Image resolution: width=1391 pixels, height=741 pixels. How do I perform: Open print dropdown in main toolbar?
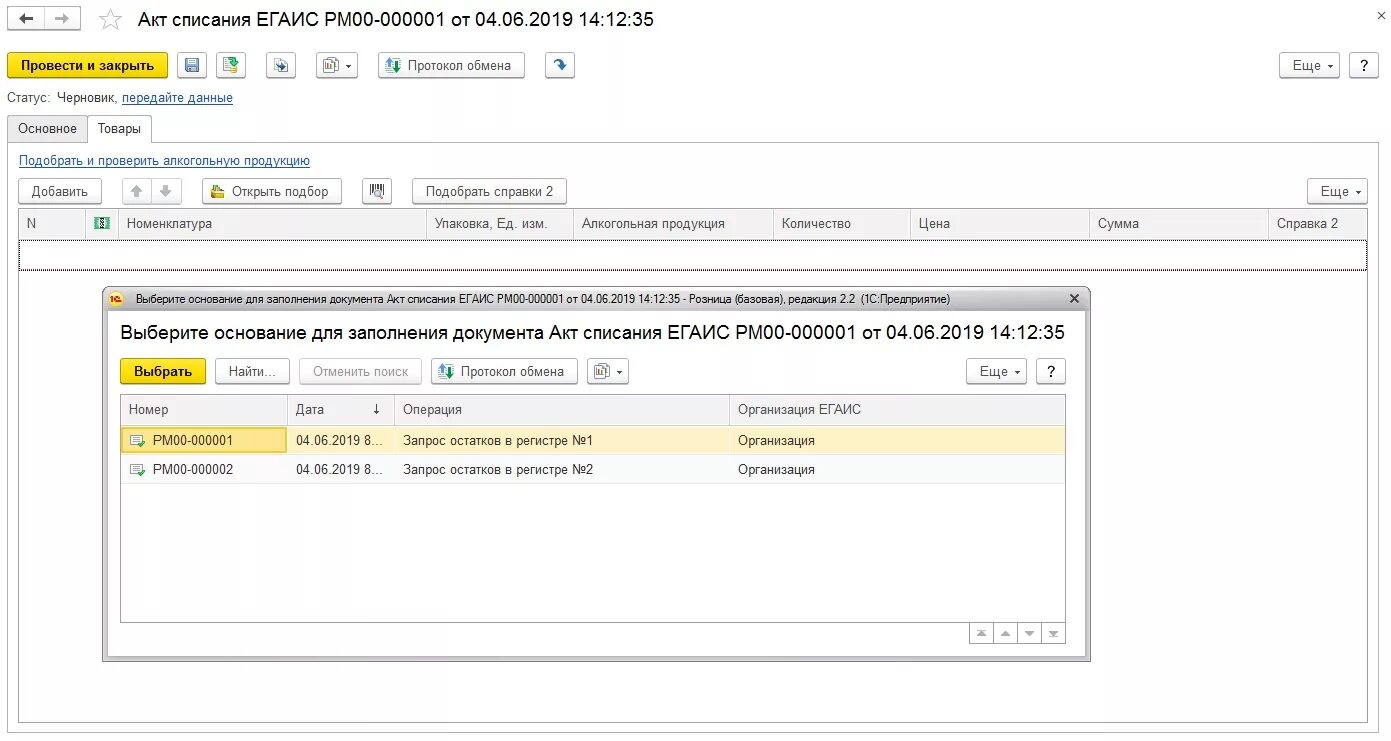point(336,66)
